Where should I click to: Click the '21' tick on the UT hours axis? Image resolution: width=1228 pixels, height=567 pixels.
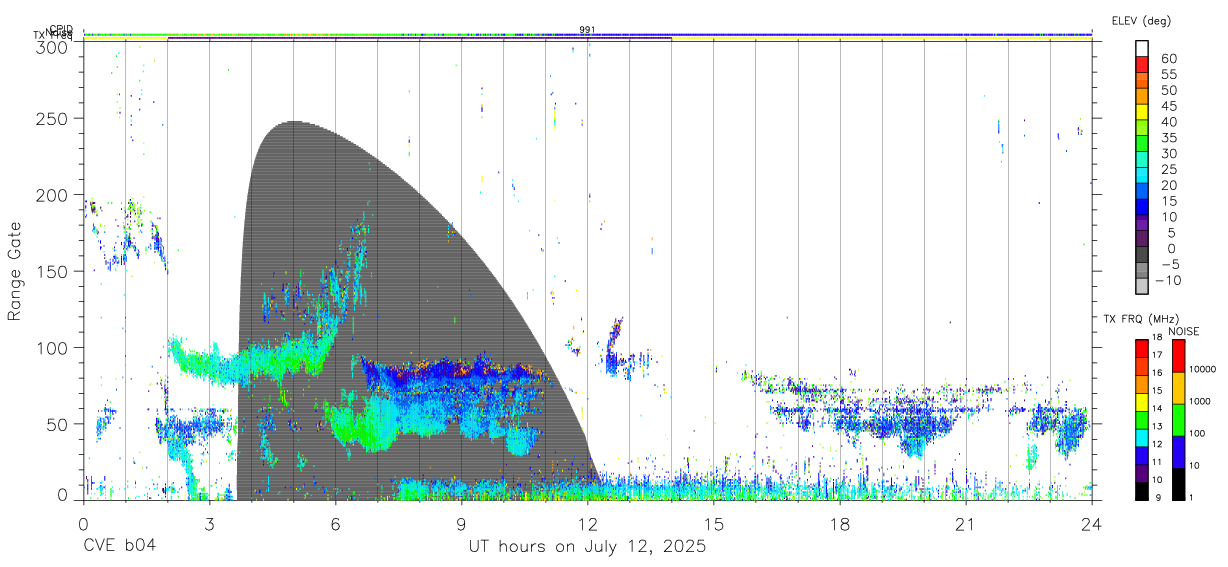tap(965, 524)
